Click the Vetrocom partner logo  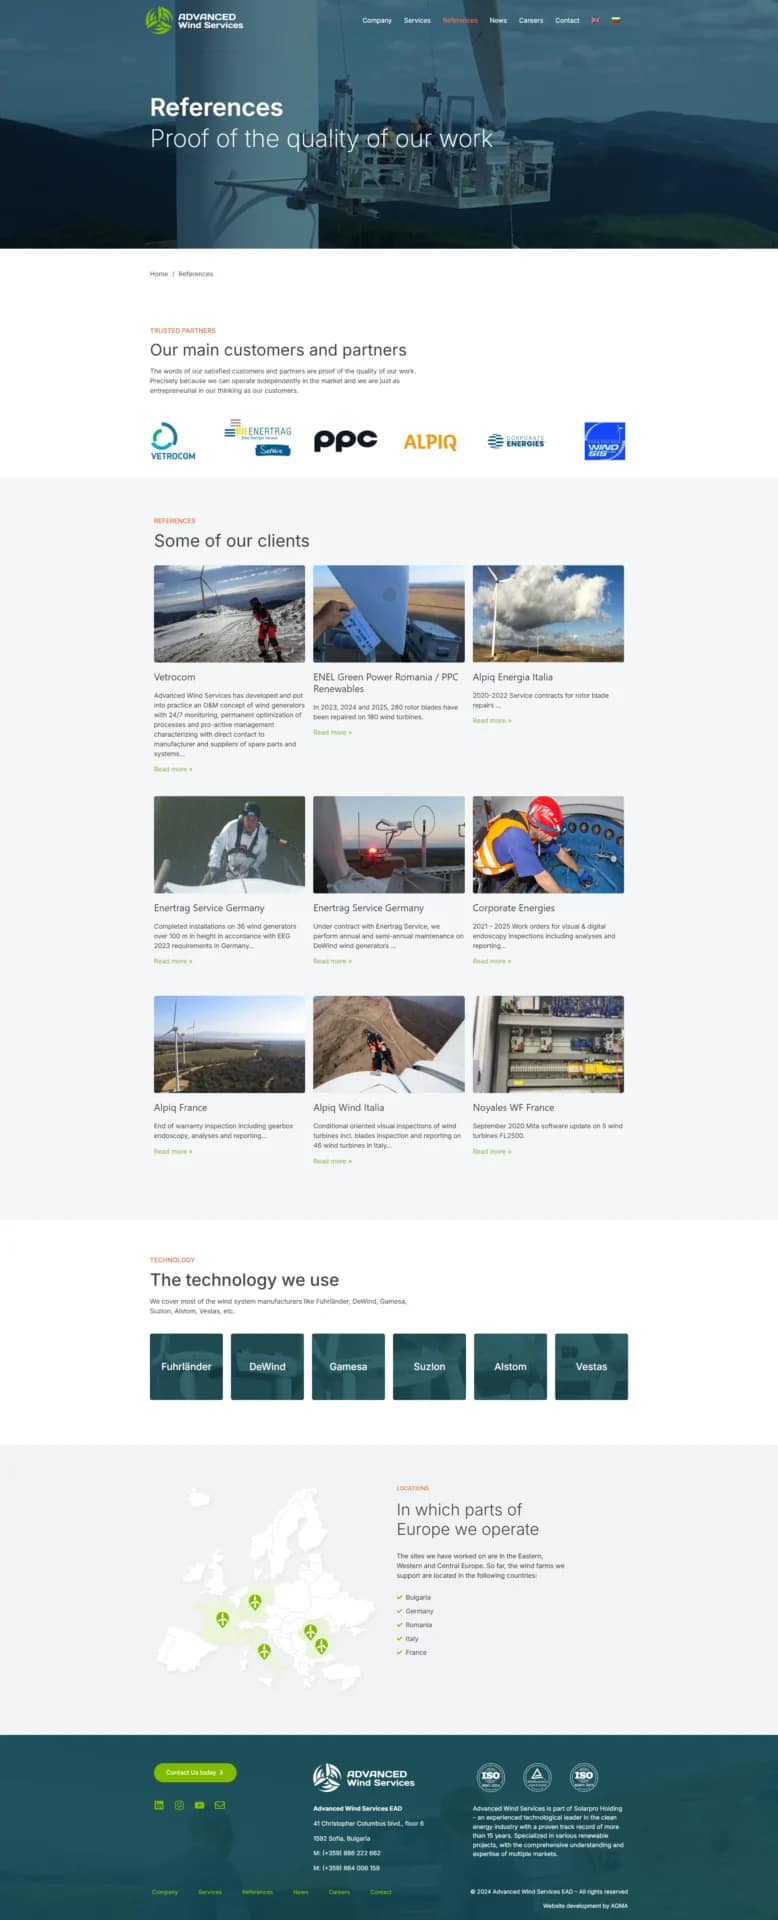click(173, 441)
